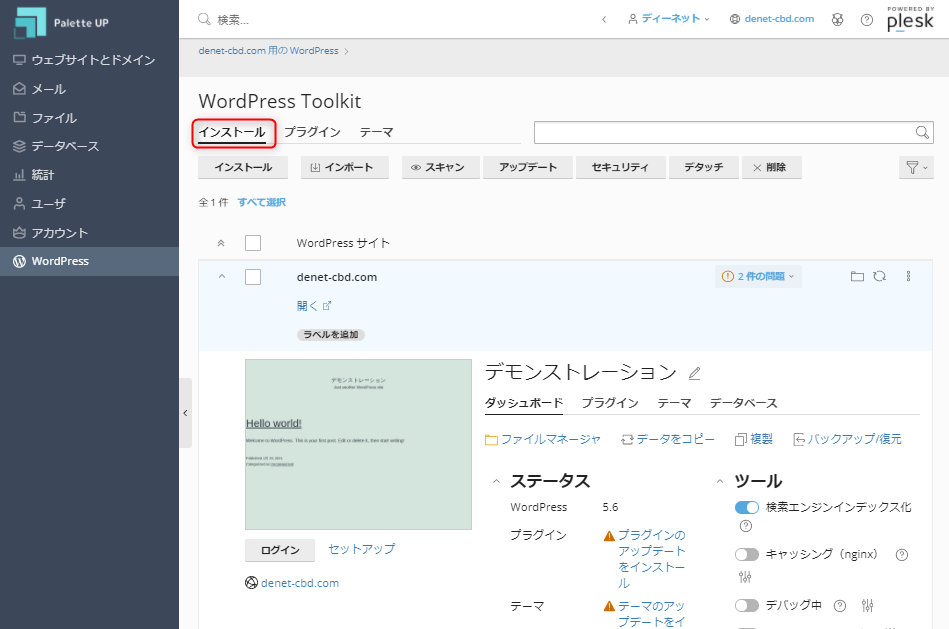Click the extensions icon beside the help icon
This screenshot has width=949, height=629.
pos(838,19)
